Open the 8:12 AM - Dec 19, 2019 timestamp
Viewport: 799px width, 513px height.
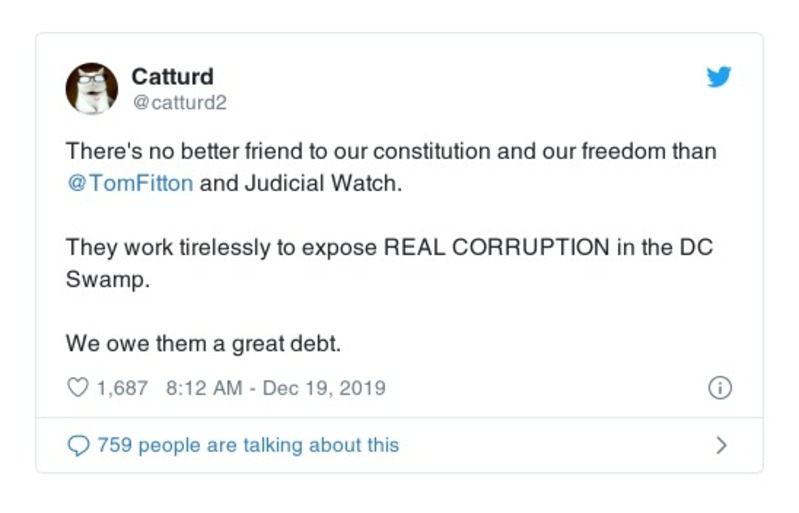[275, 388]
